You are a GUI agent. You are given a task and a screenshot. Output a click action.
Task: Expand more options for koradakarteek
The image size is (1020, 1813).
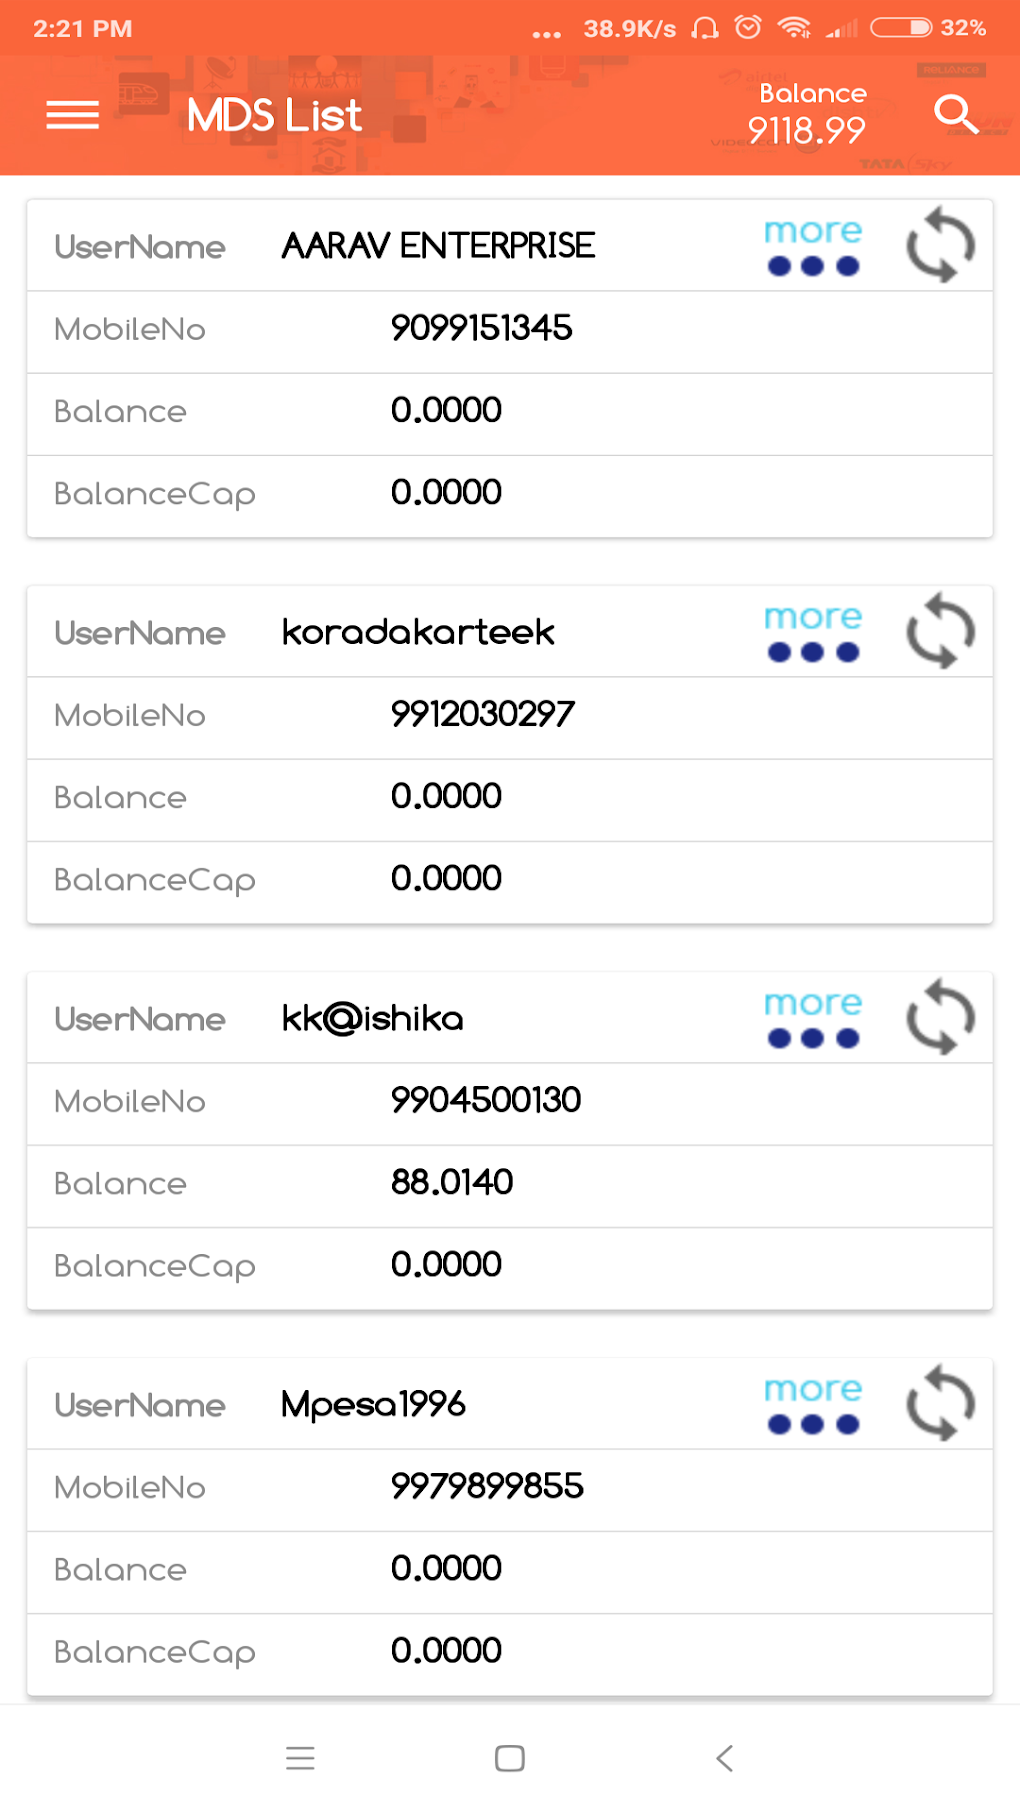point(813,632)
